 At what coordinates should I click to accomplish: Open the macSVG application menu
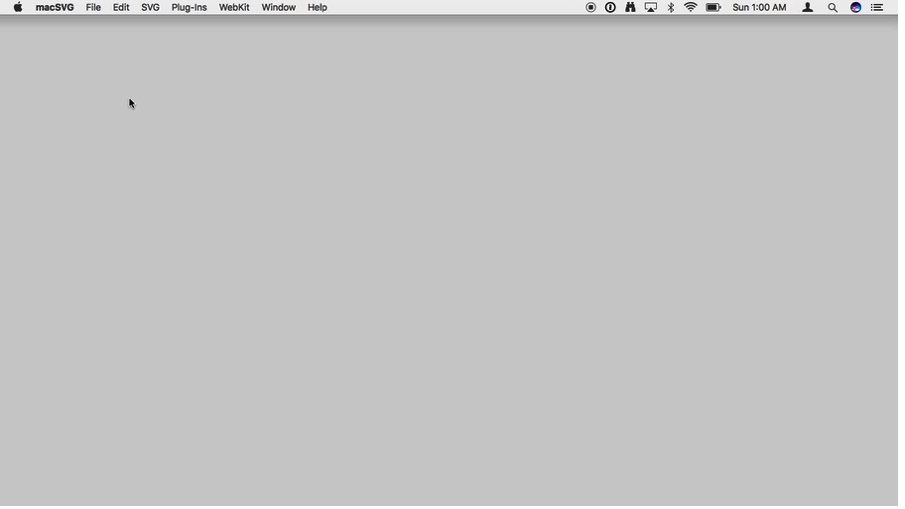[55, 7]
